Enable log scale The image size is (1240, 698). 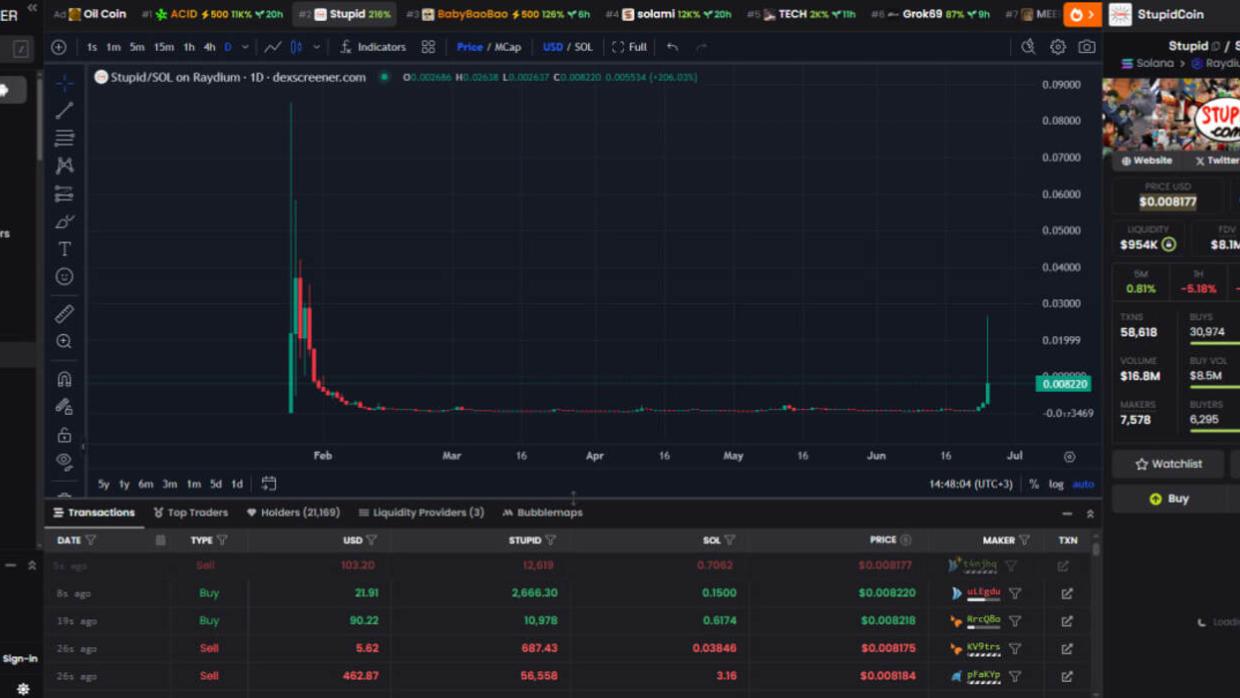point(1056,484)
